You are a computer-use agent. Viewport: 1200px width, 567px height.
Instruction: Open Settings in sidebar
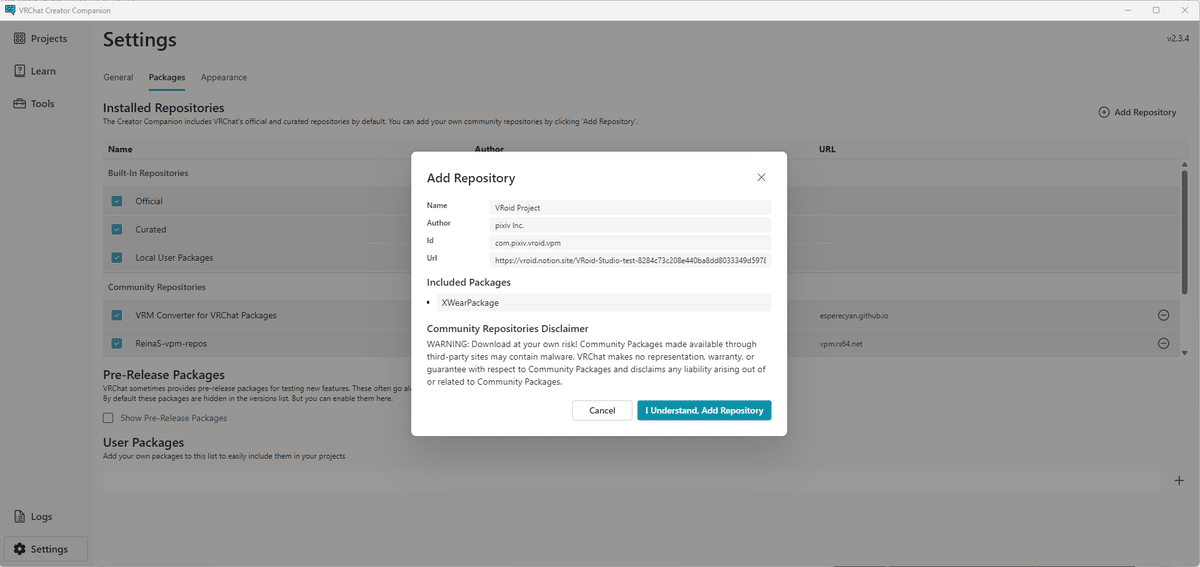pyautogui.click(x=46, y=549)
